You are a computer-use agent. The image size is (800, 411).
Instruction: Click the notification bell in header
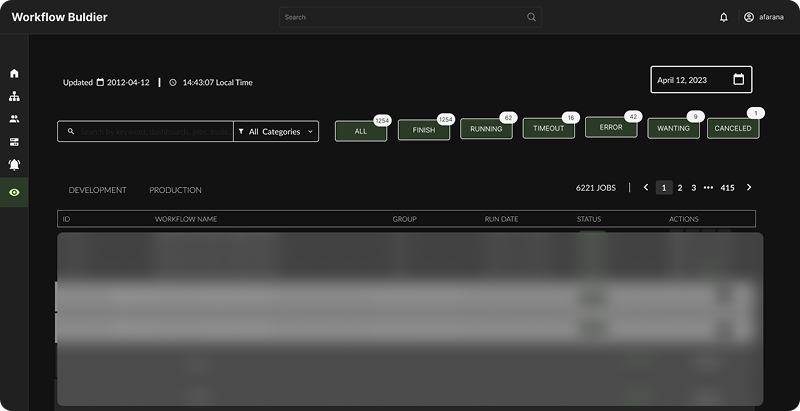(723, 17)
